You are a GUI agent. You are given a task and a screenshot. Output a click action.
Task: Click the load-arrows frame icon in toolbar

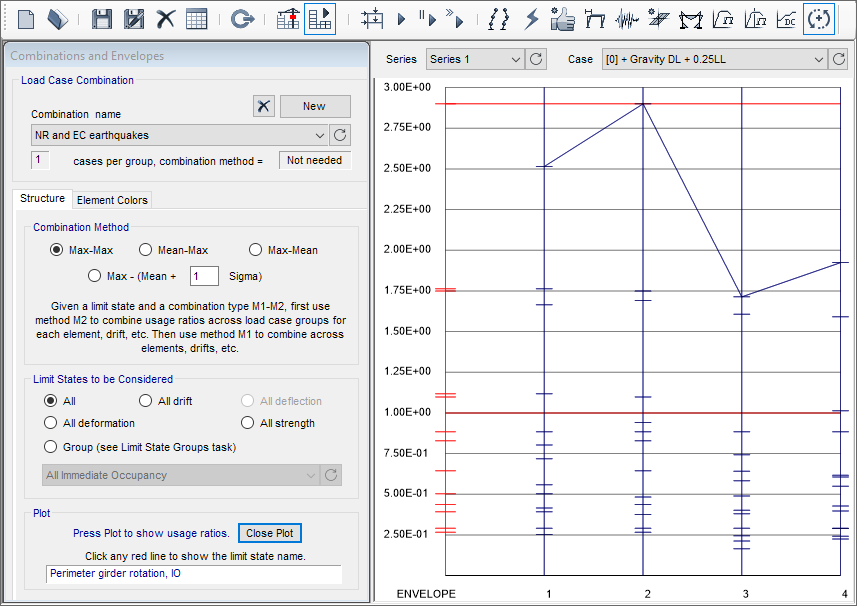[372, 19]
